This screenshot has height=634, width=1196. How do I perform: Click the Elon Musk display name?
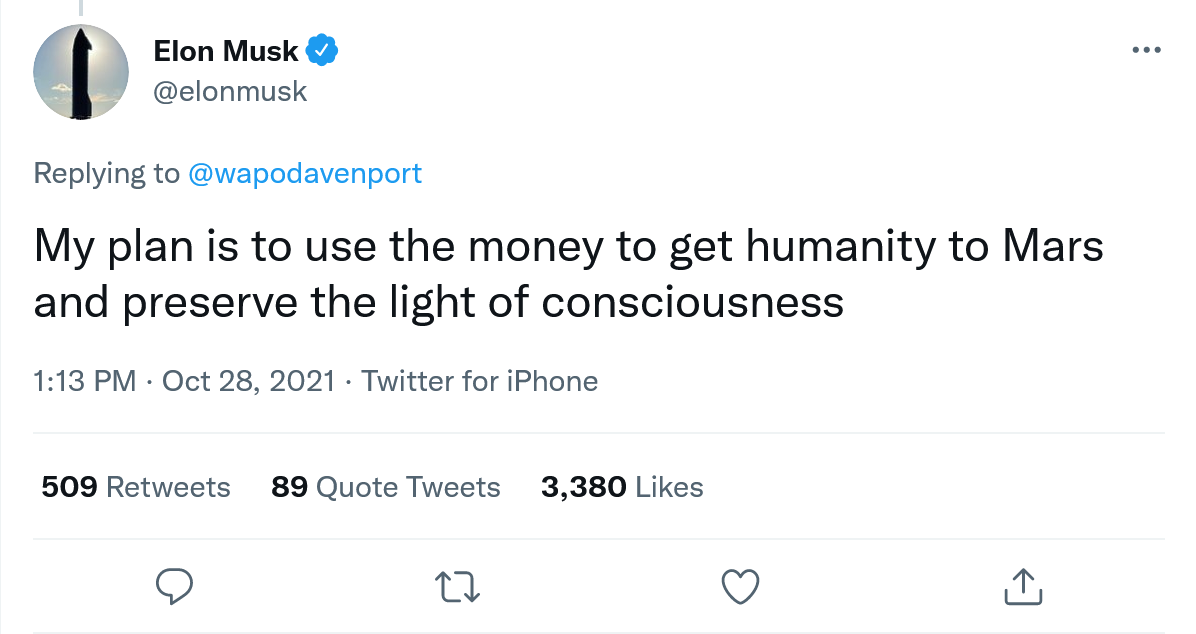226,50
